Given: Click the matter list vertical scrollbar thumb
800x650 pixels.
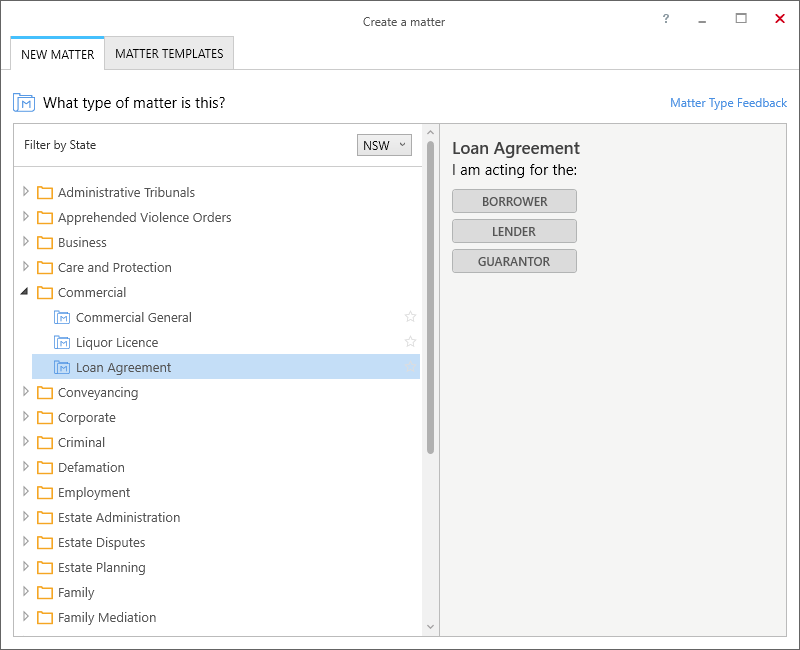Looking at the screenshot, I should pyautogui.click(x=431, y=298).
